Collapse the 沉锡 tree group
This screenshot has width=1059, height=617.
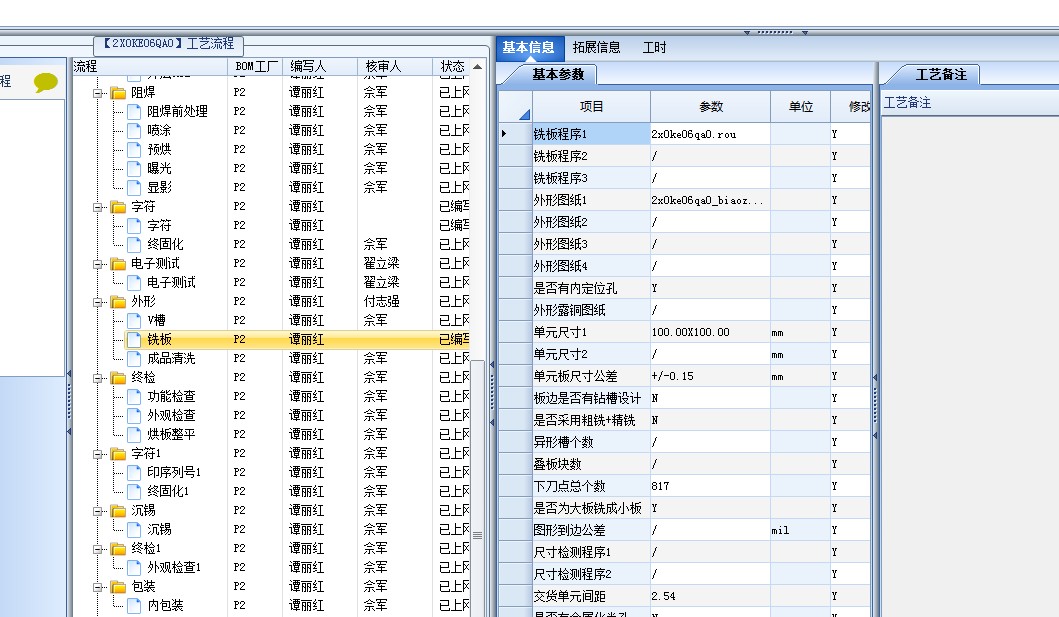[98, 511]
